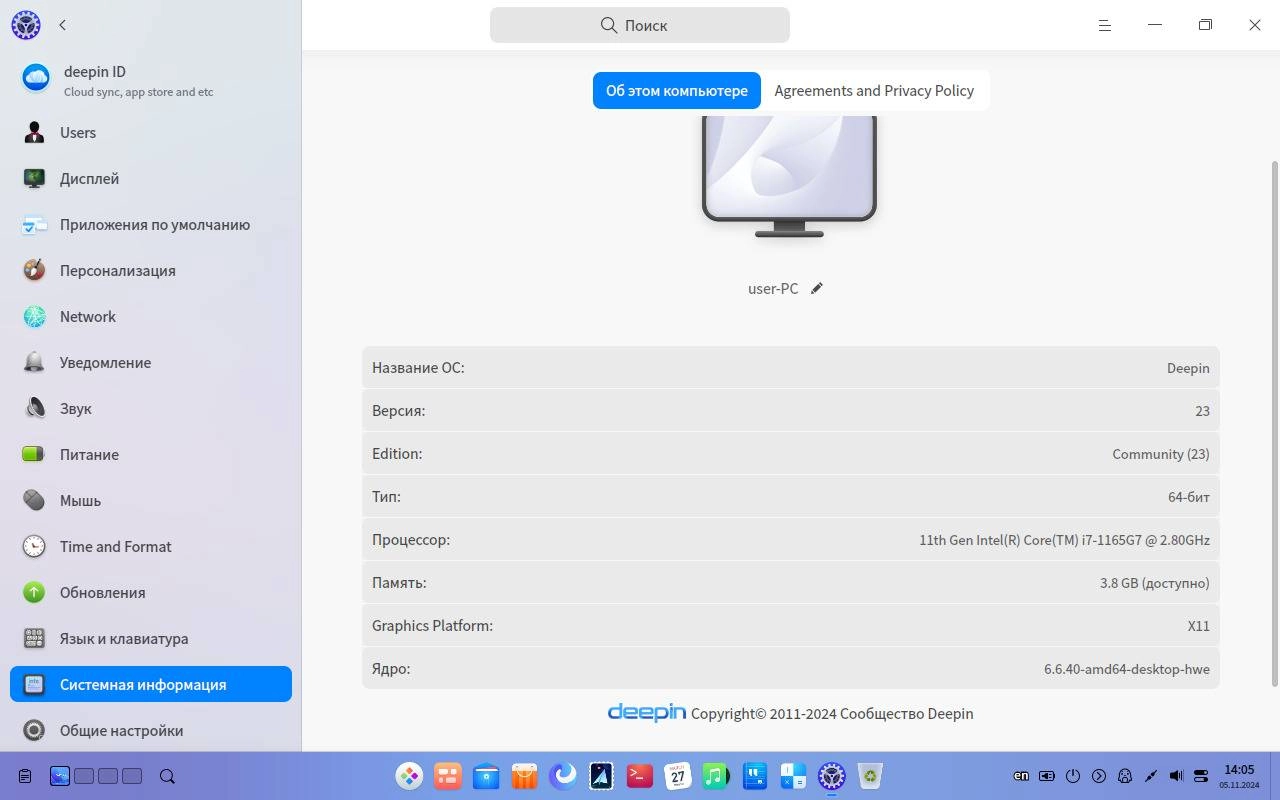Open the trash in the dock
This screenshot has height=800, width=1280.
[871, 775]
